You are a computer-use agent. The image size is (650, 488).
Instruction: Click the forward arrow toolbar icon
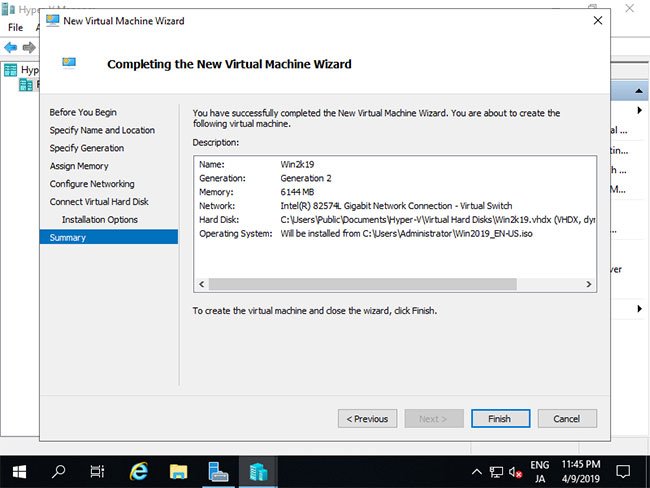pyautogui.click(x=29, y=48)
